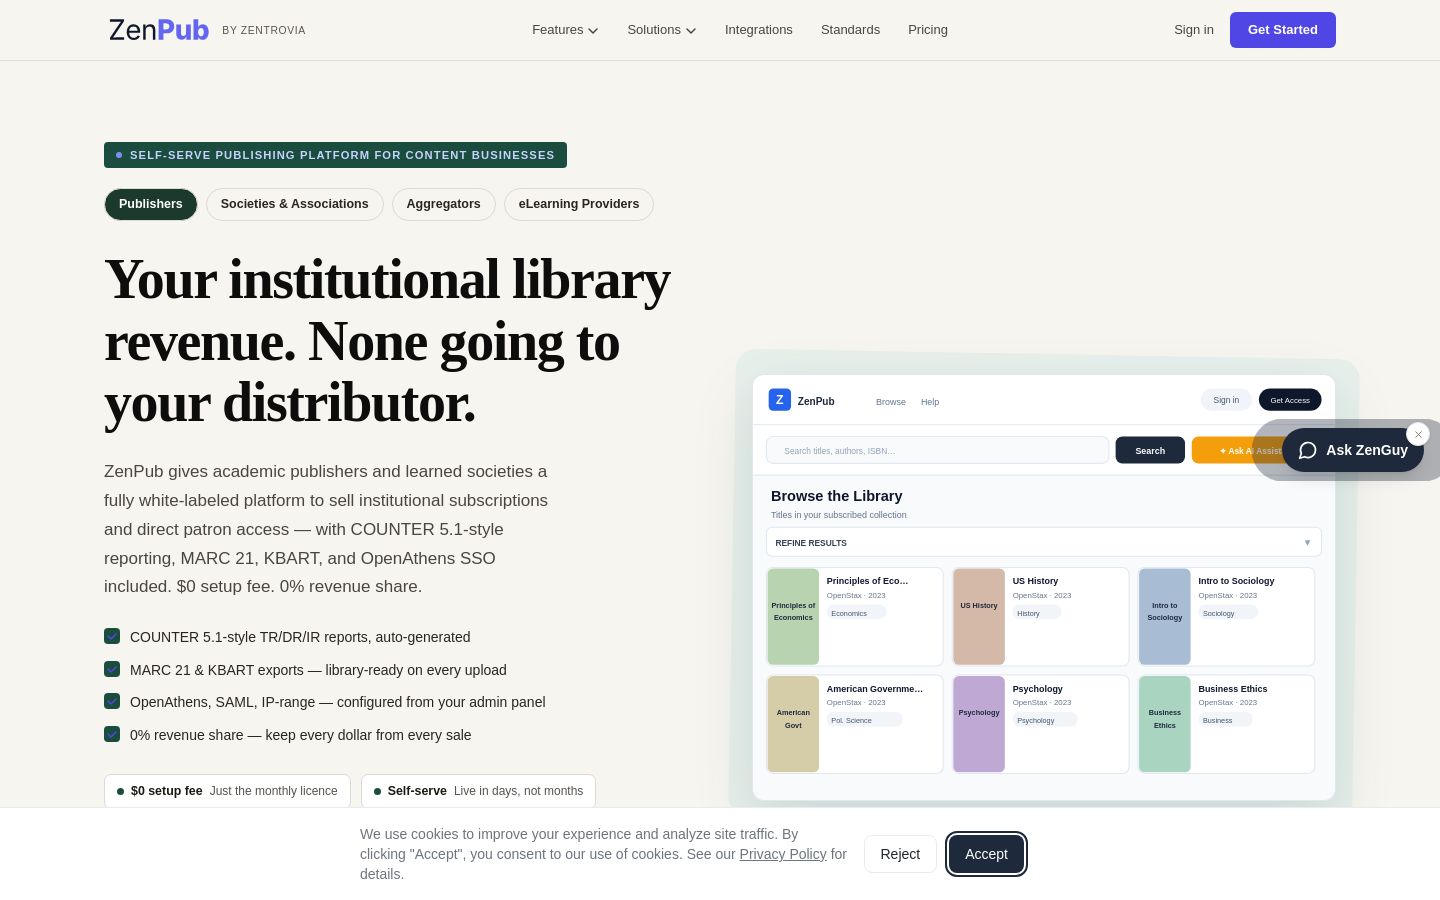1440x900 pixels.
Task: Click the $0 setup fee badge
Action: [x=227, y=791]
